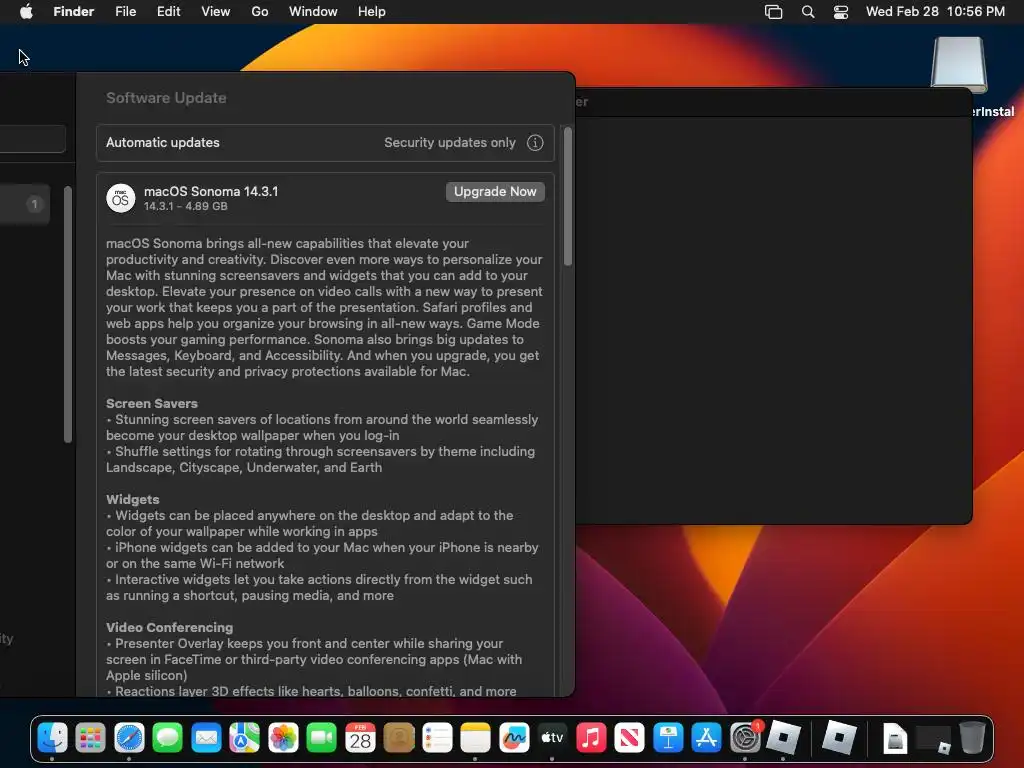This screenshot has width=1024, height=768.
Task: Open the Finder menu
Action: click(74, 12)
